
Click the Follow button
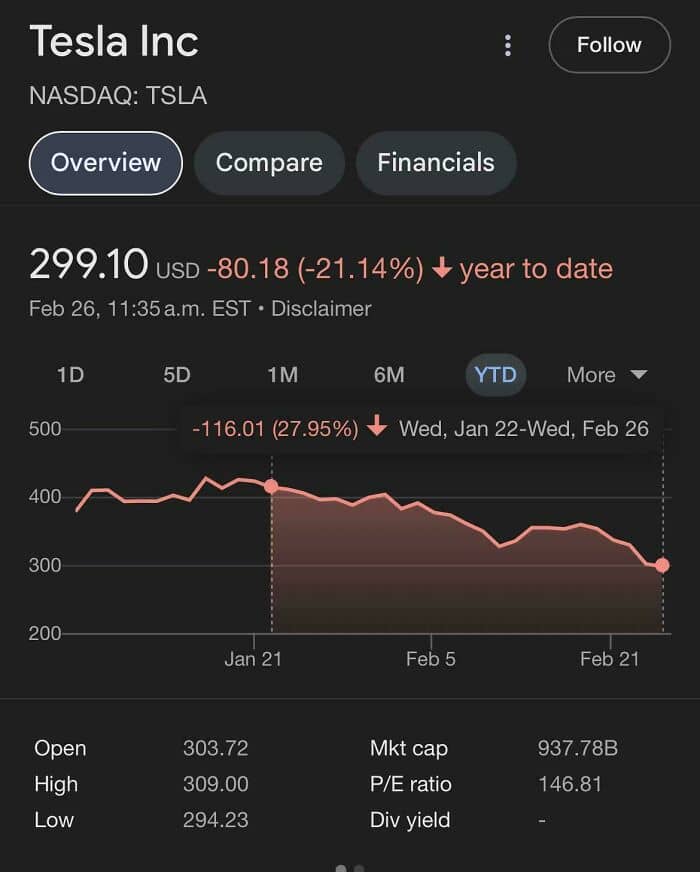click(x=609, y=45)
